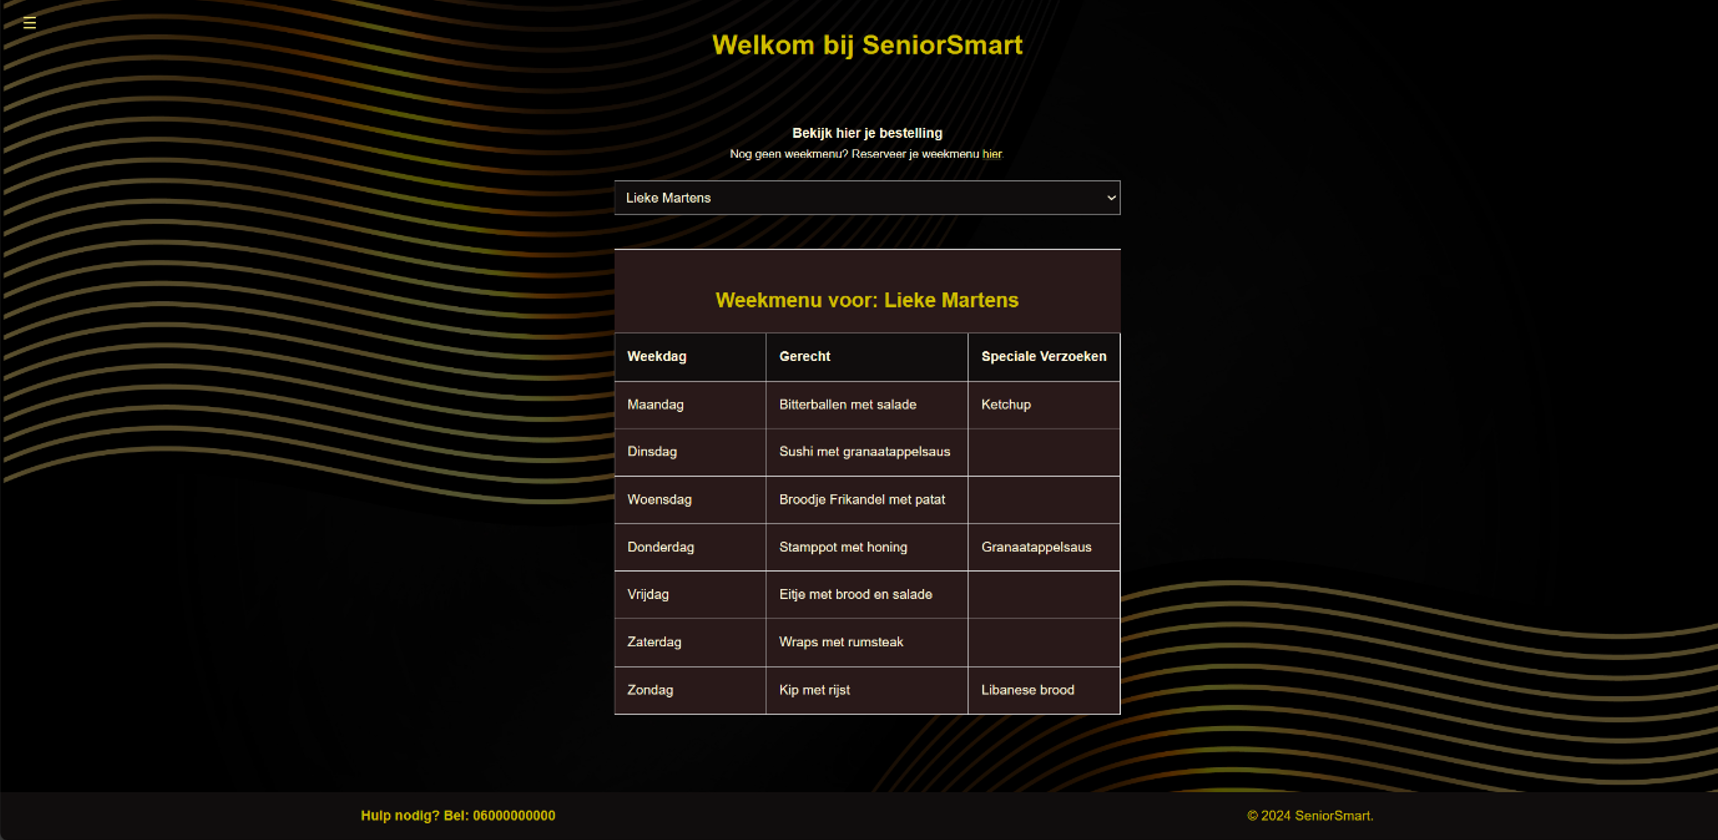Click the 'hier' reservation link
The image size is (1718, 840).
(991, 154)
